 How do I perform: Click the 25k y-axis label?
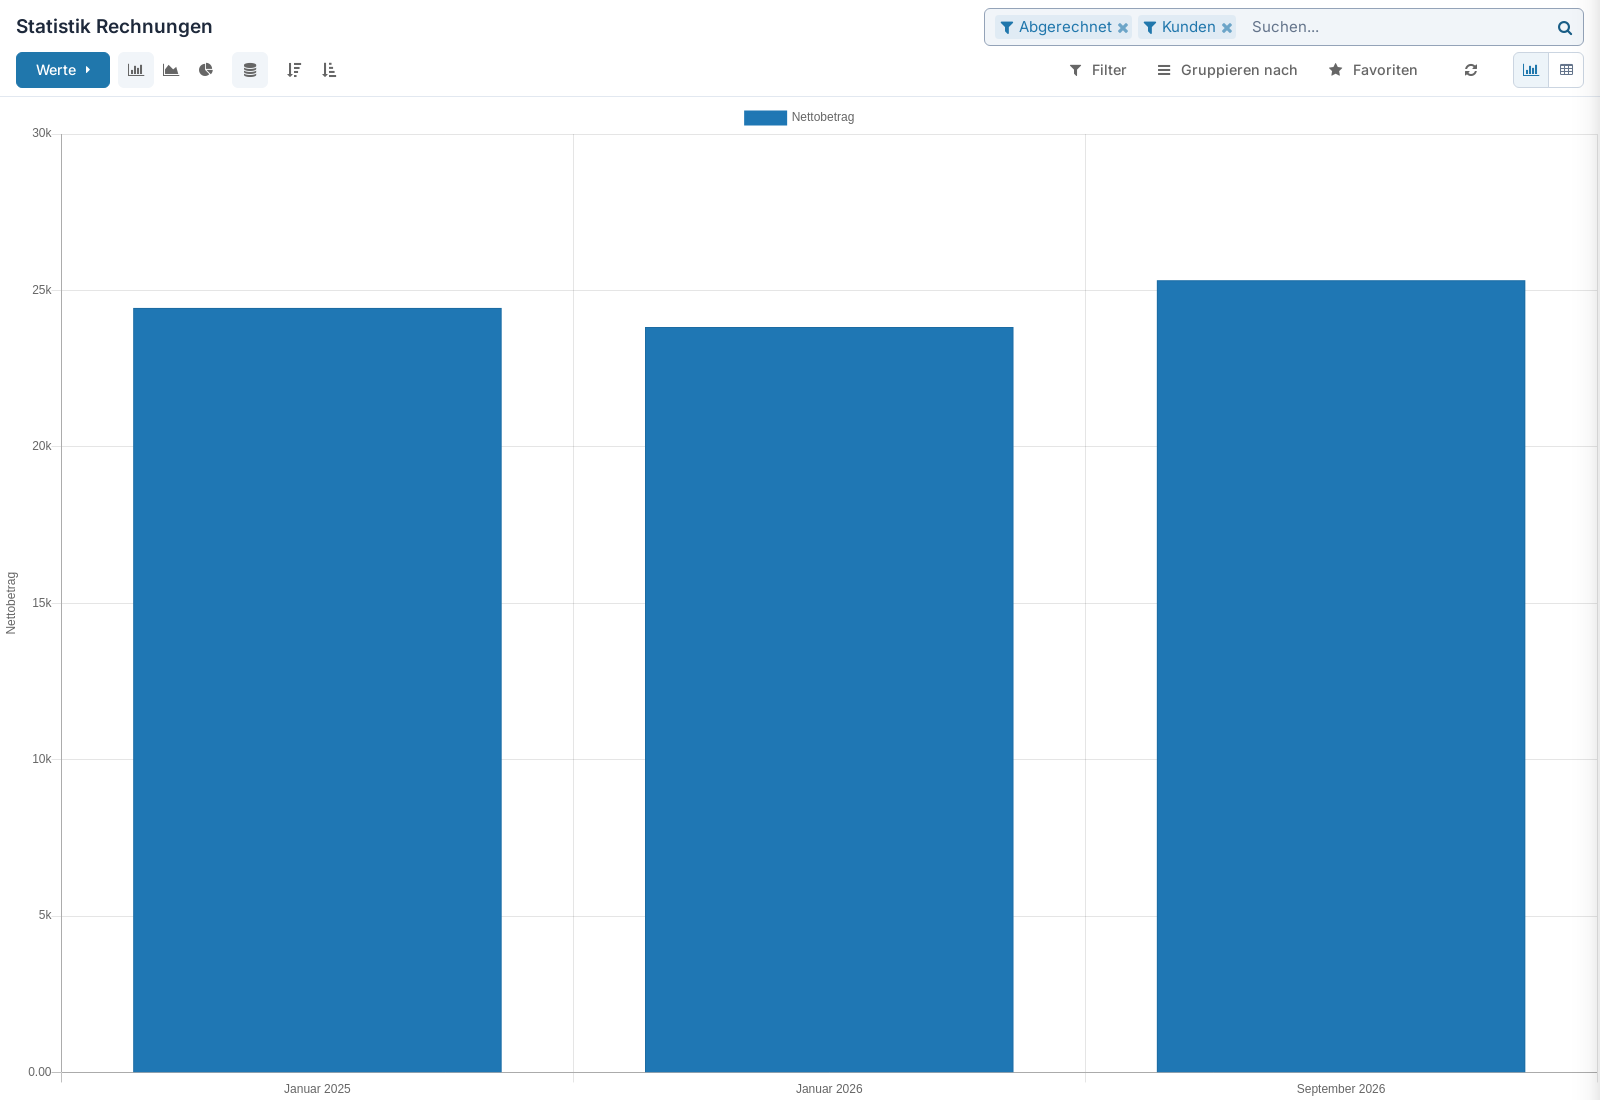pyautogui.click(x=42, y=290)
